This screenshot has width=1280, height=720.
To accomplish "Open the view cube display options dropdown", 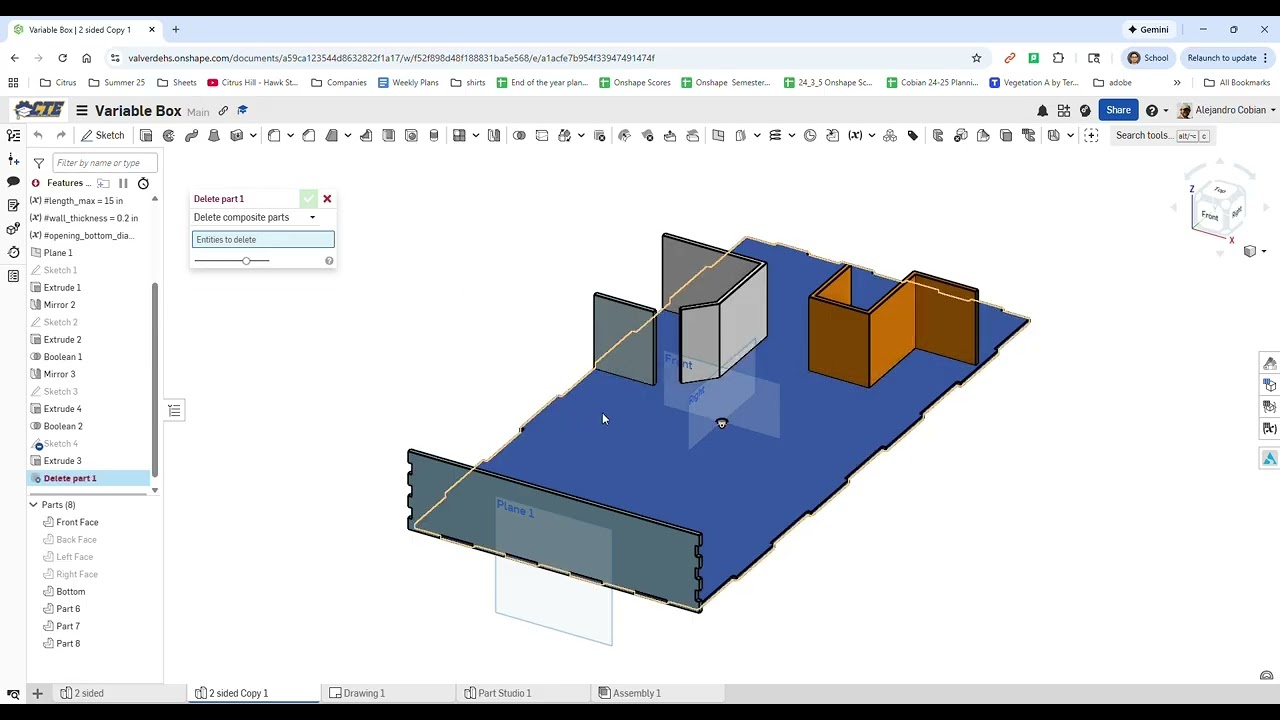I will [x=1254, y=251].
